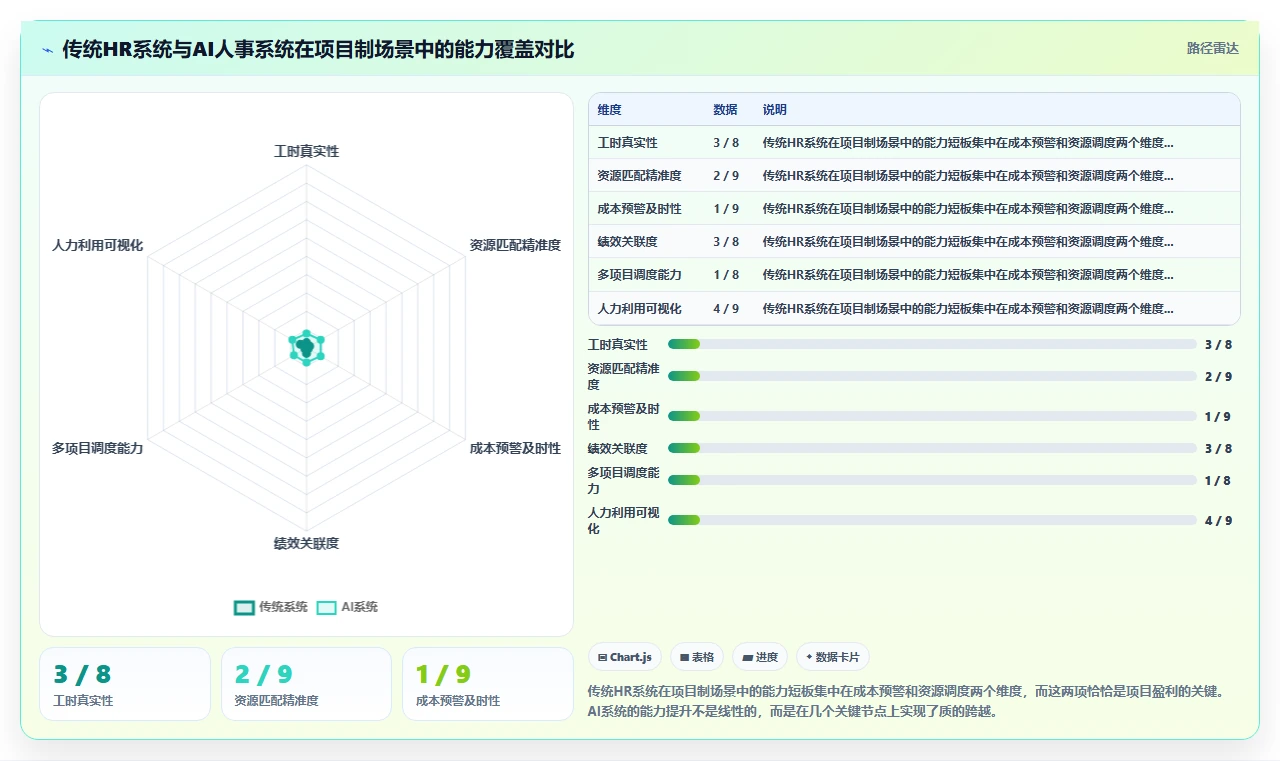Image resolution: width=1280 pixels, height=761 pixels.
Task: Click the 1 / 9 成本预警及时性 stat card
Action: pyautogui.click(x=488, y=684)
